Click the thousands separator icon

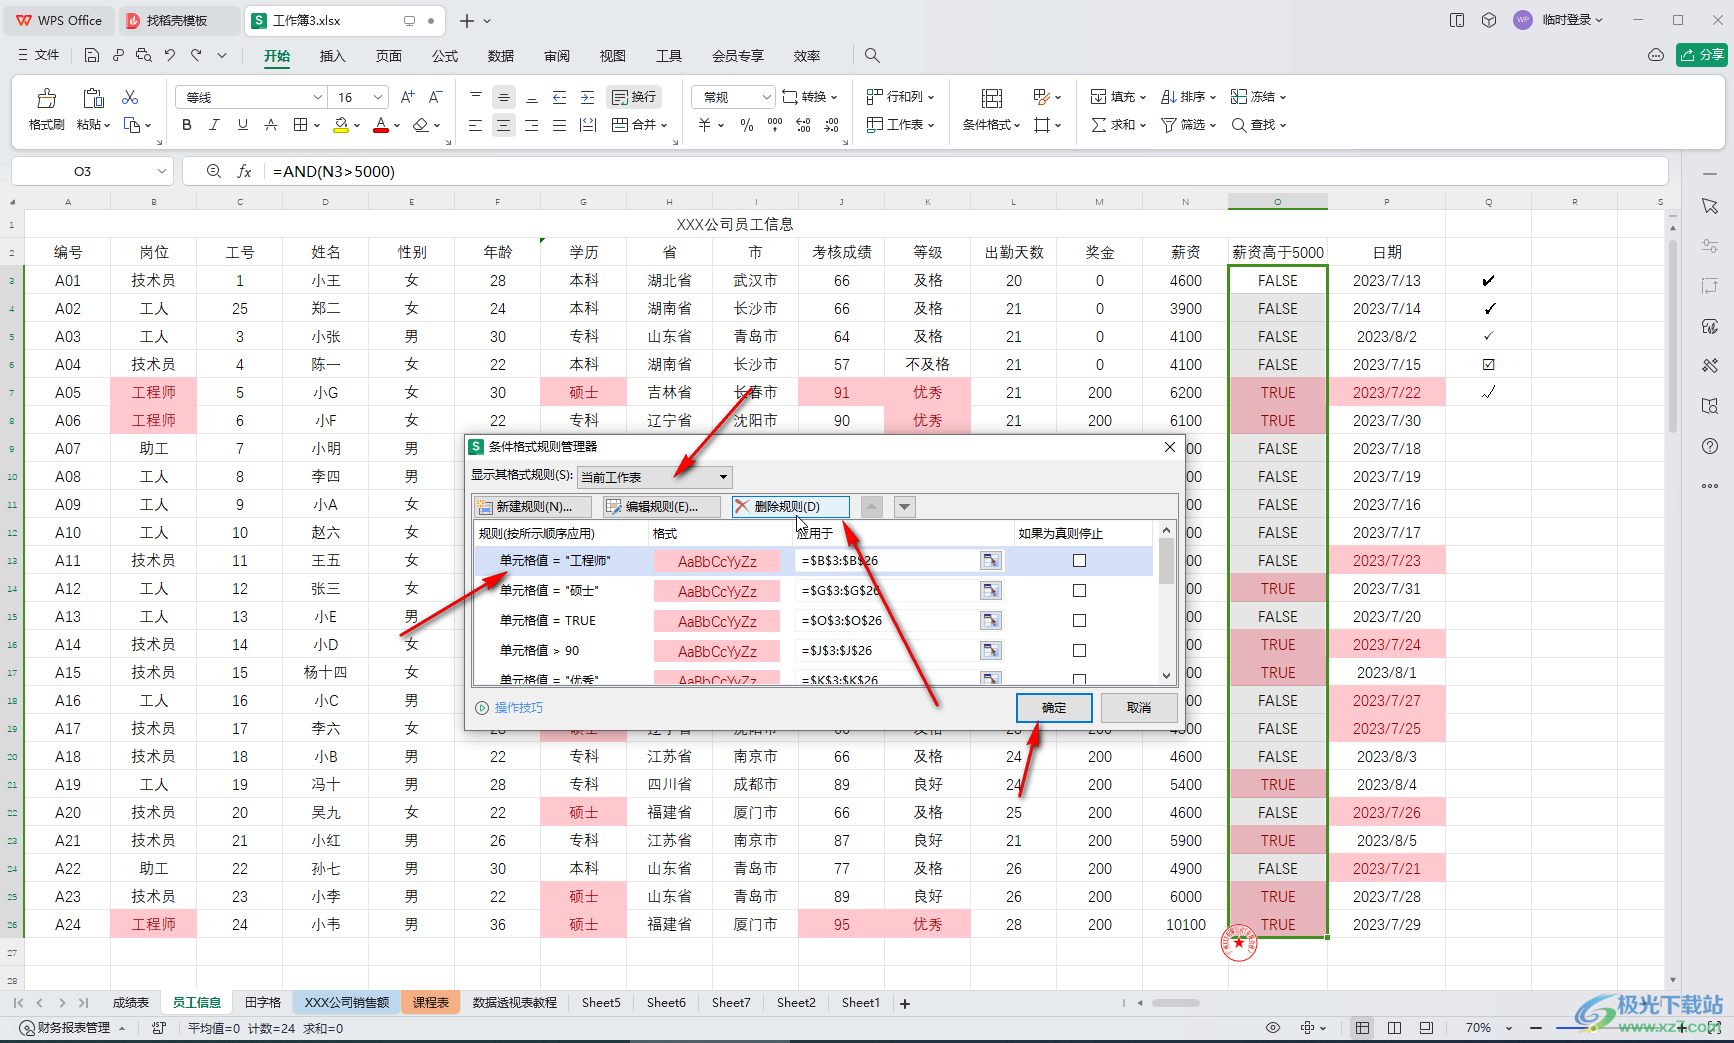coord(775,125)
